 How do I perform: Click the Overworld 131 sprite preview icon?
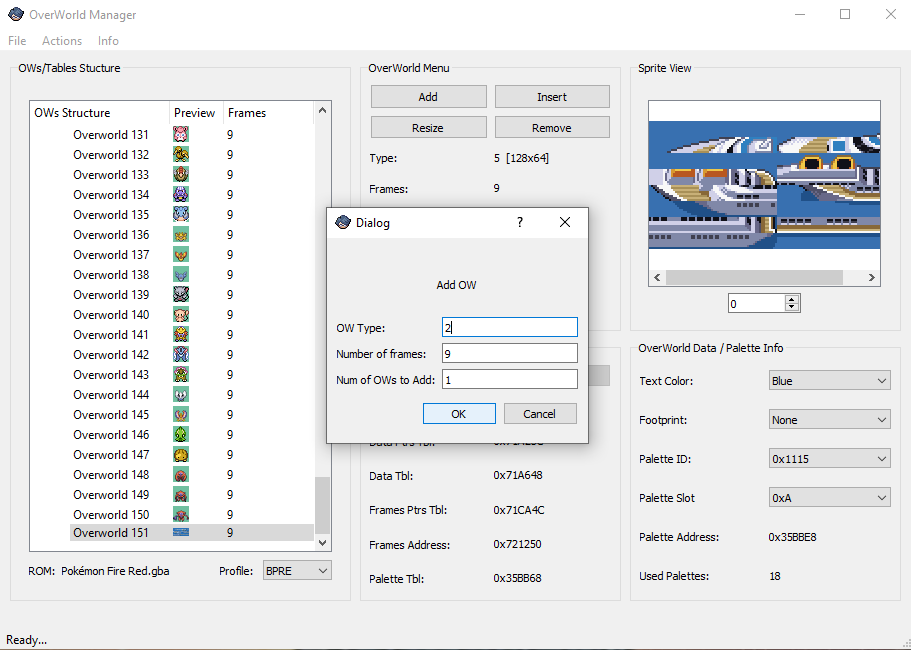pos(181,135)
